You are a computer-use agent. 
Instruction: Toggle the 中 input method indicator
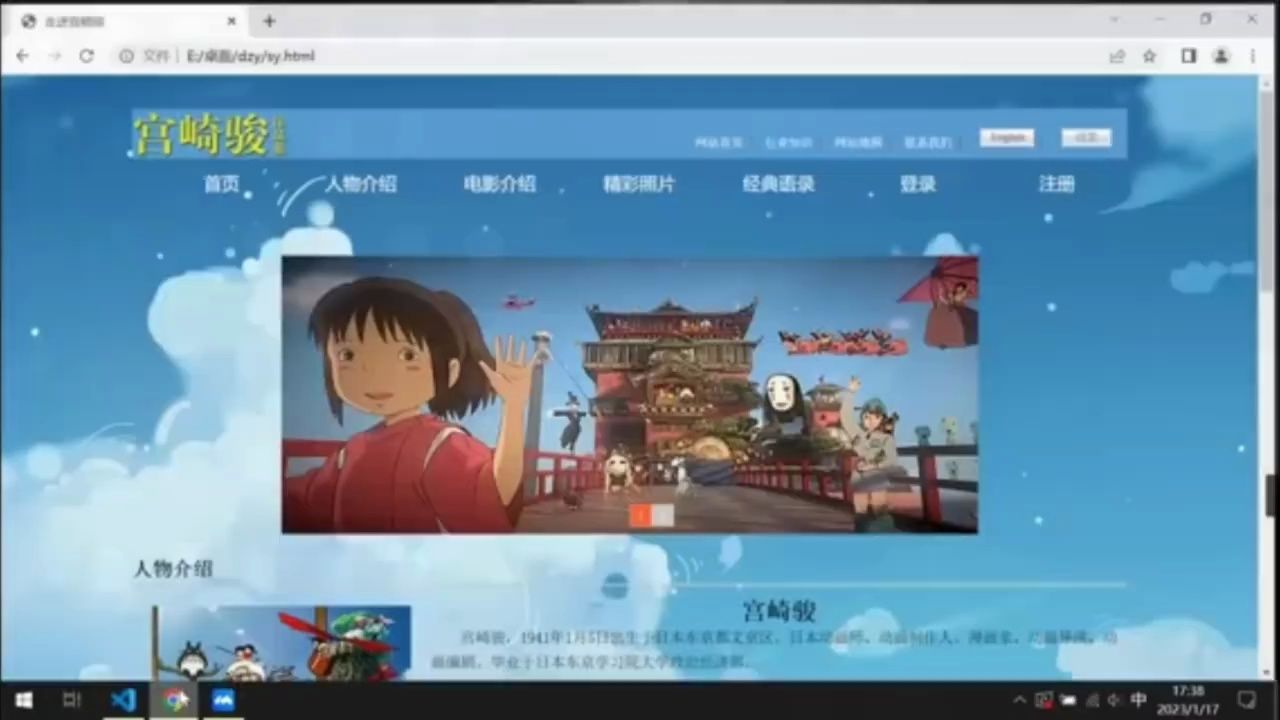tap(1138, 700)
